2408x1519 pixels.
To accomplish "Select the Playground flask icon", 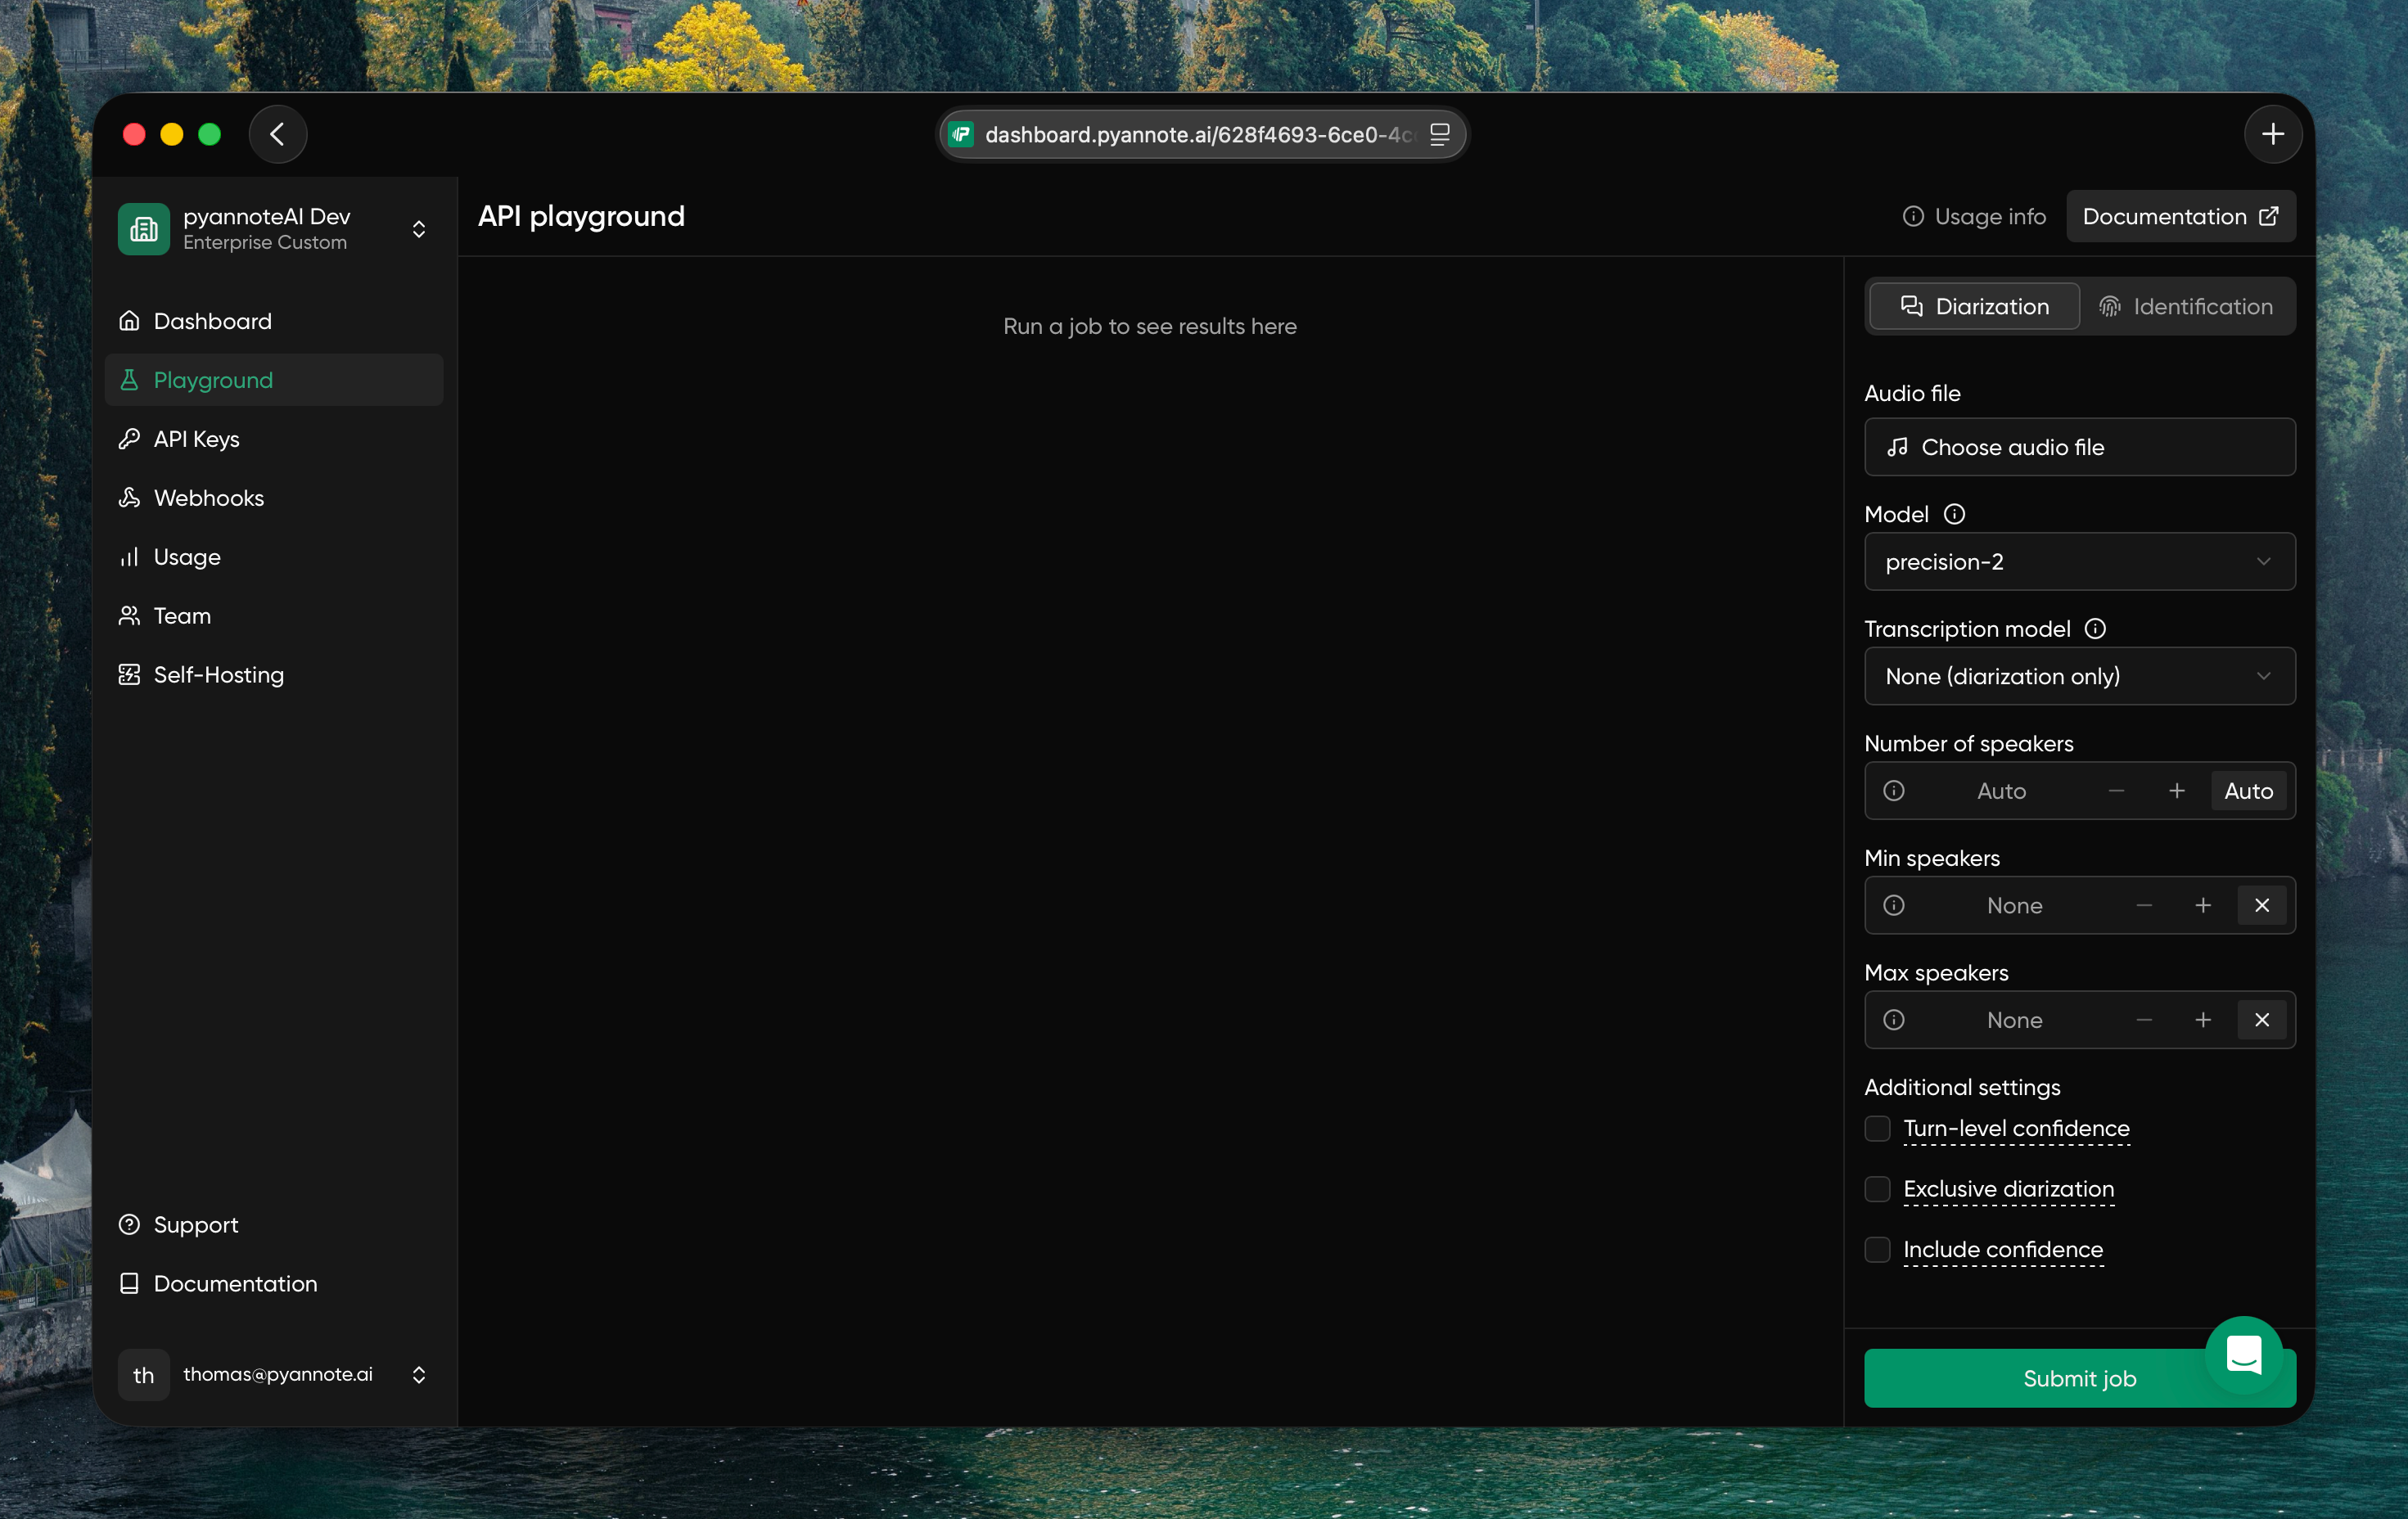I will (130, 380).
